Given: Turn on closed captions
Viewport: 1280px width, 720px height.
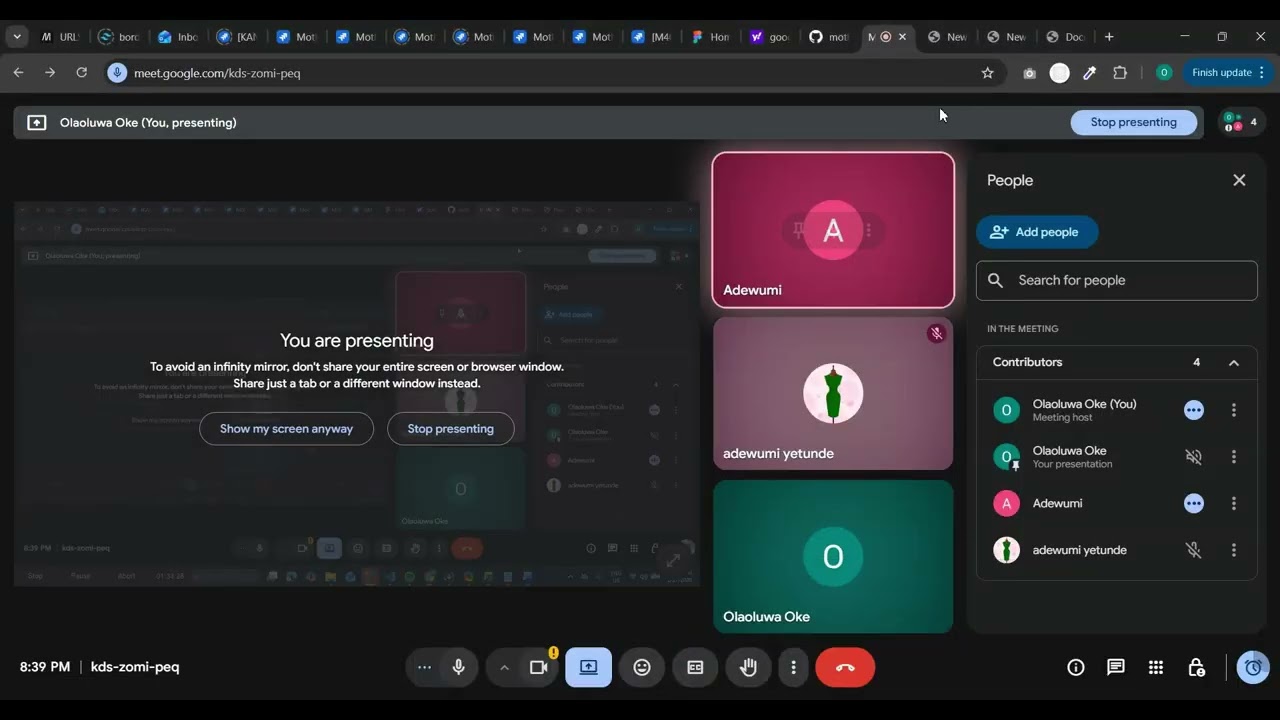Looking at the screenshot, I should click(695, 667).
